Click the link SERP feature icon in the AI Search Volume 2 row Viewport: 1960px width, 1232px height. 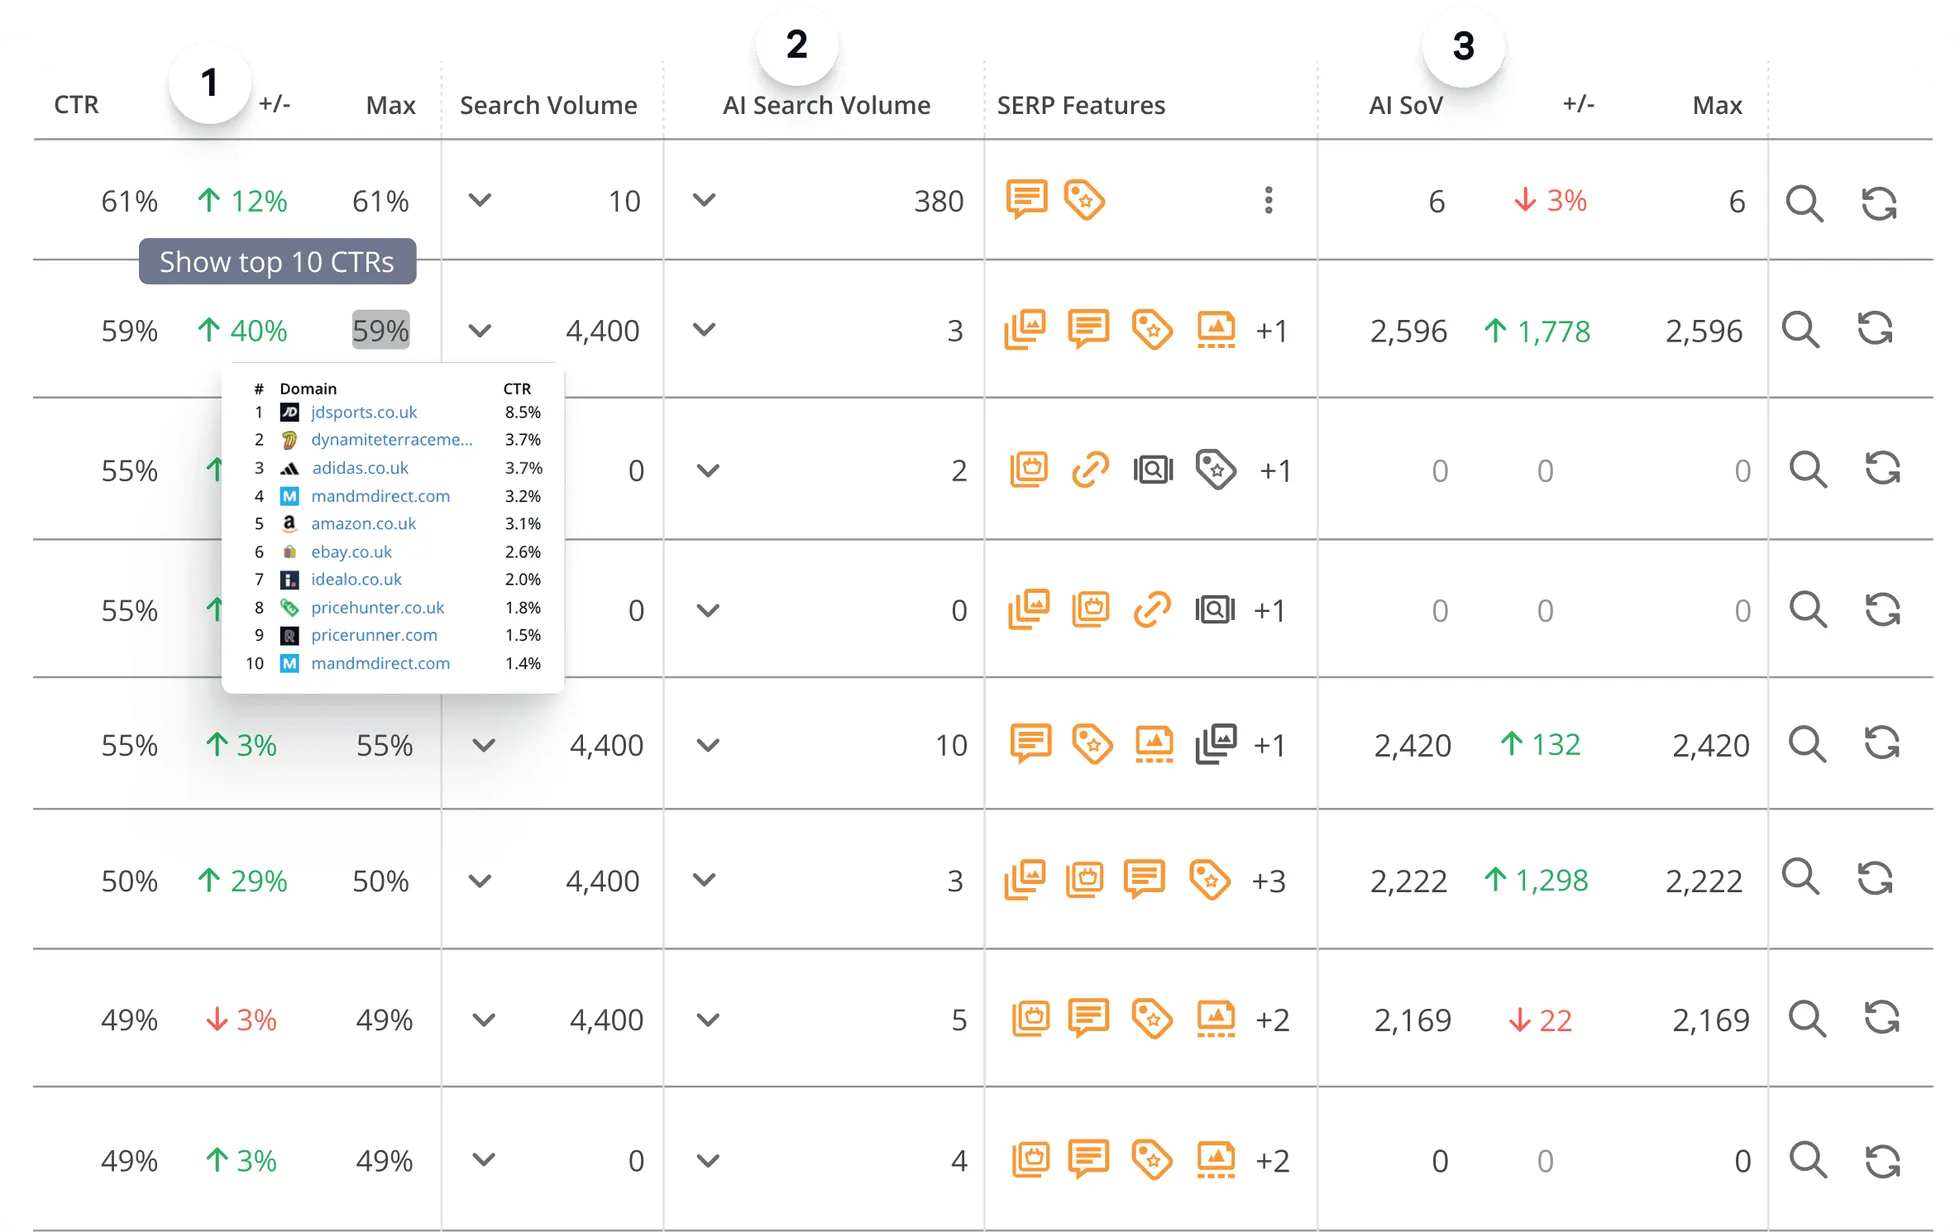coord(1090,470)
